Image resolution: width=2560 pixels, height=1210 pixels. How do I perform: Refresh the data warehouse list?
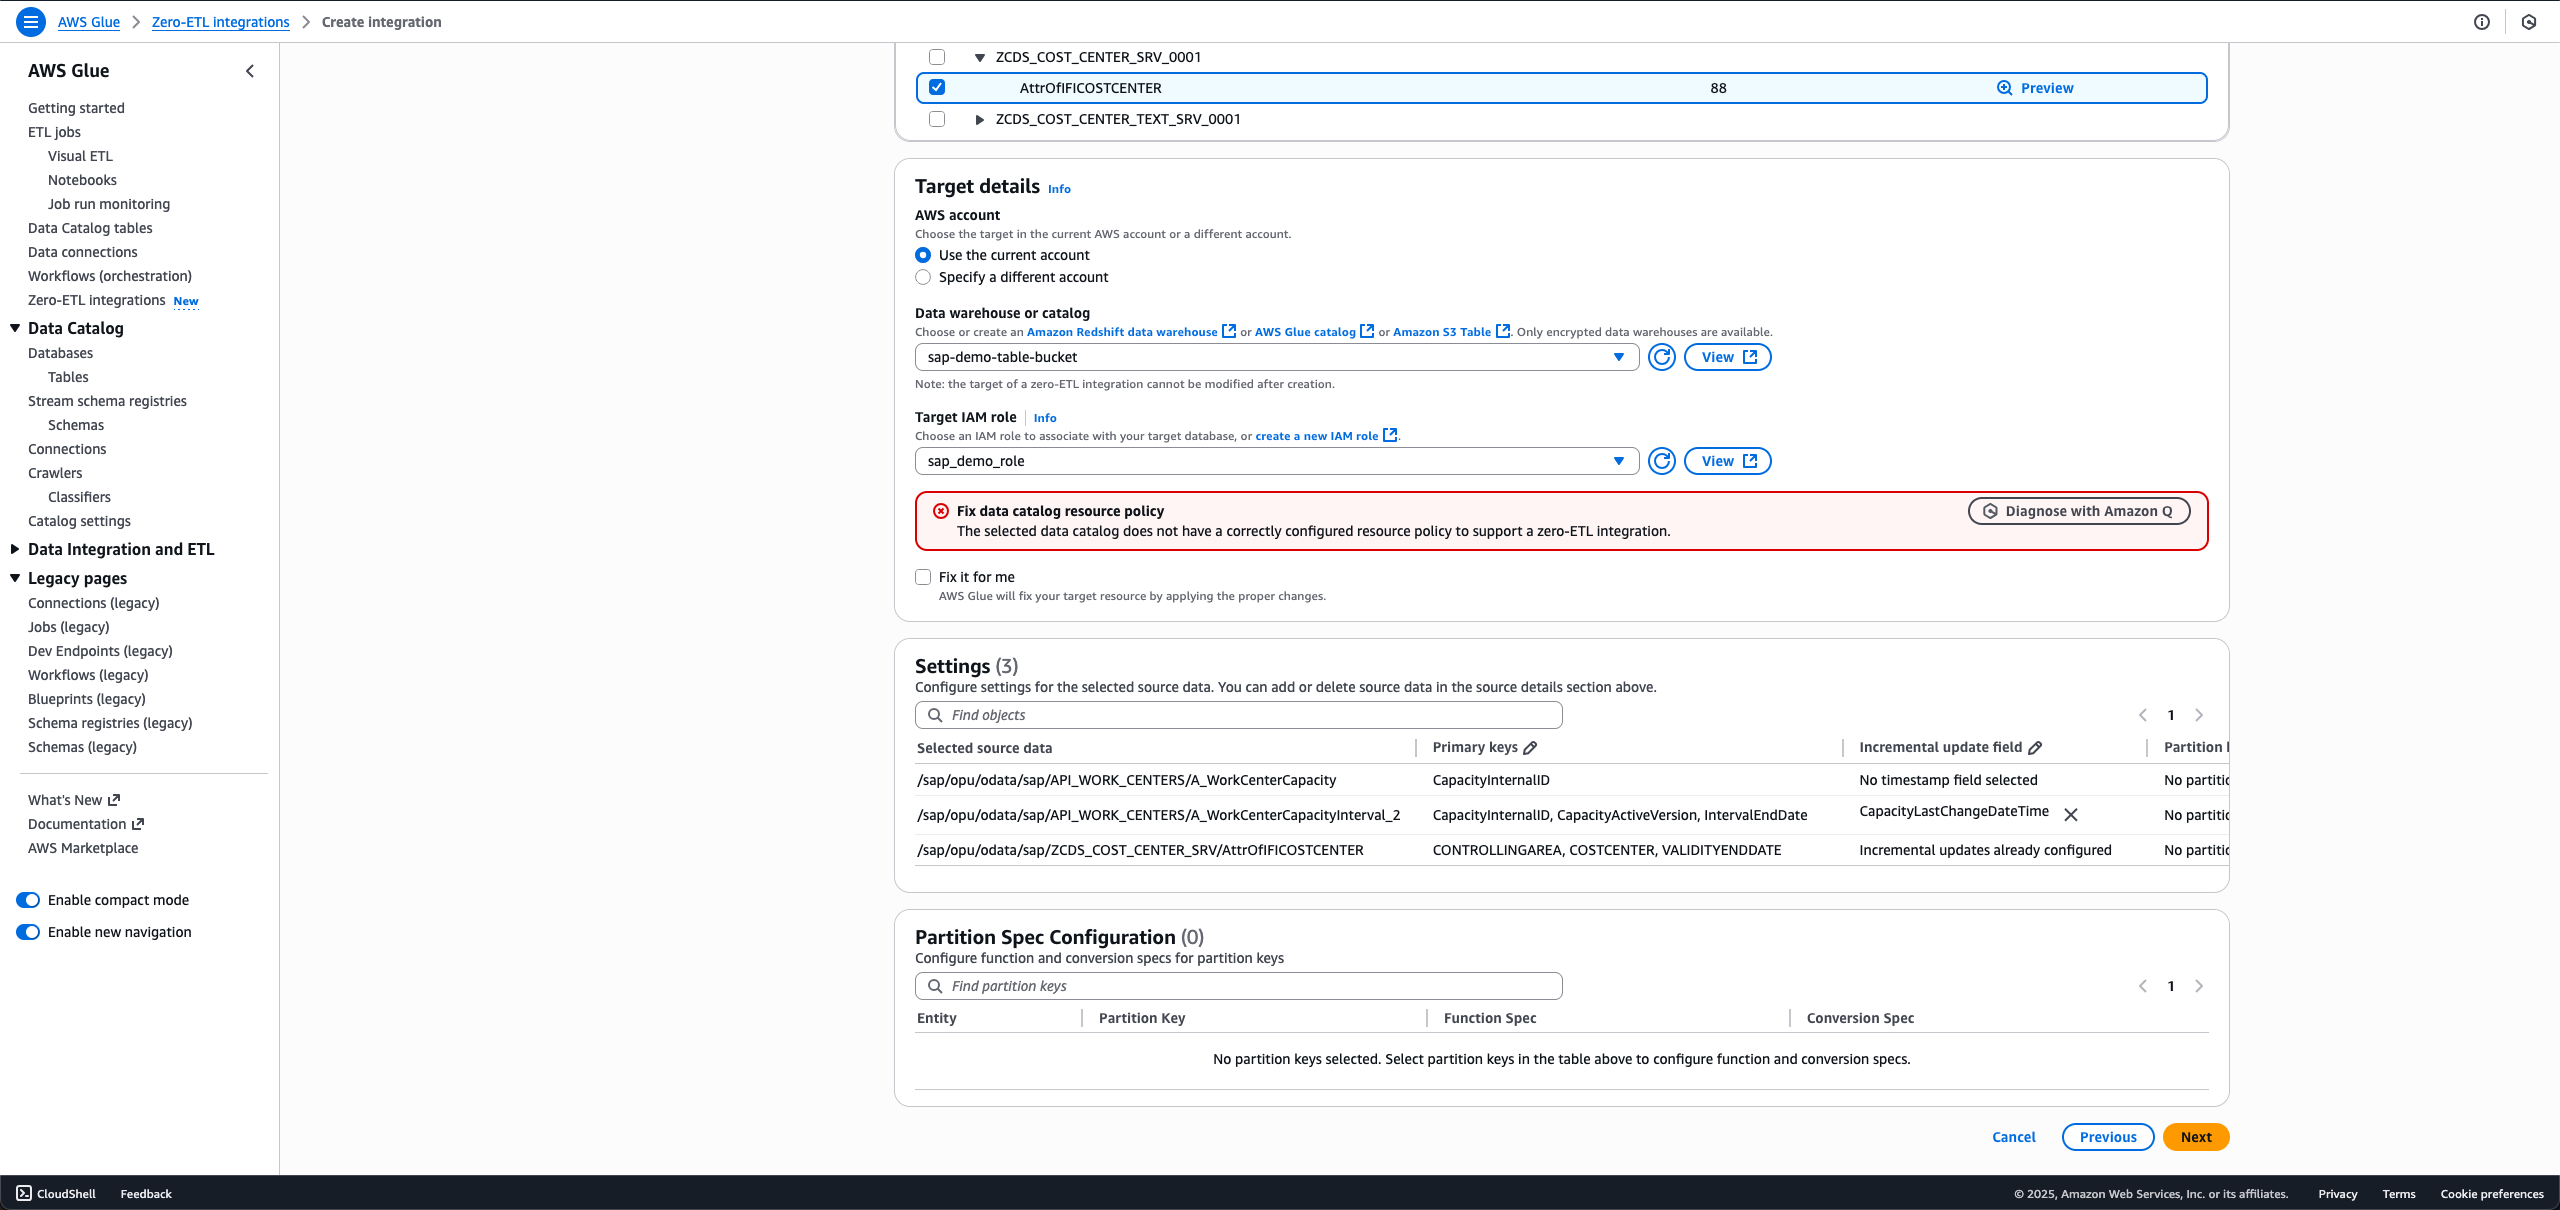(1661, 357)
